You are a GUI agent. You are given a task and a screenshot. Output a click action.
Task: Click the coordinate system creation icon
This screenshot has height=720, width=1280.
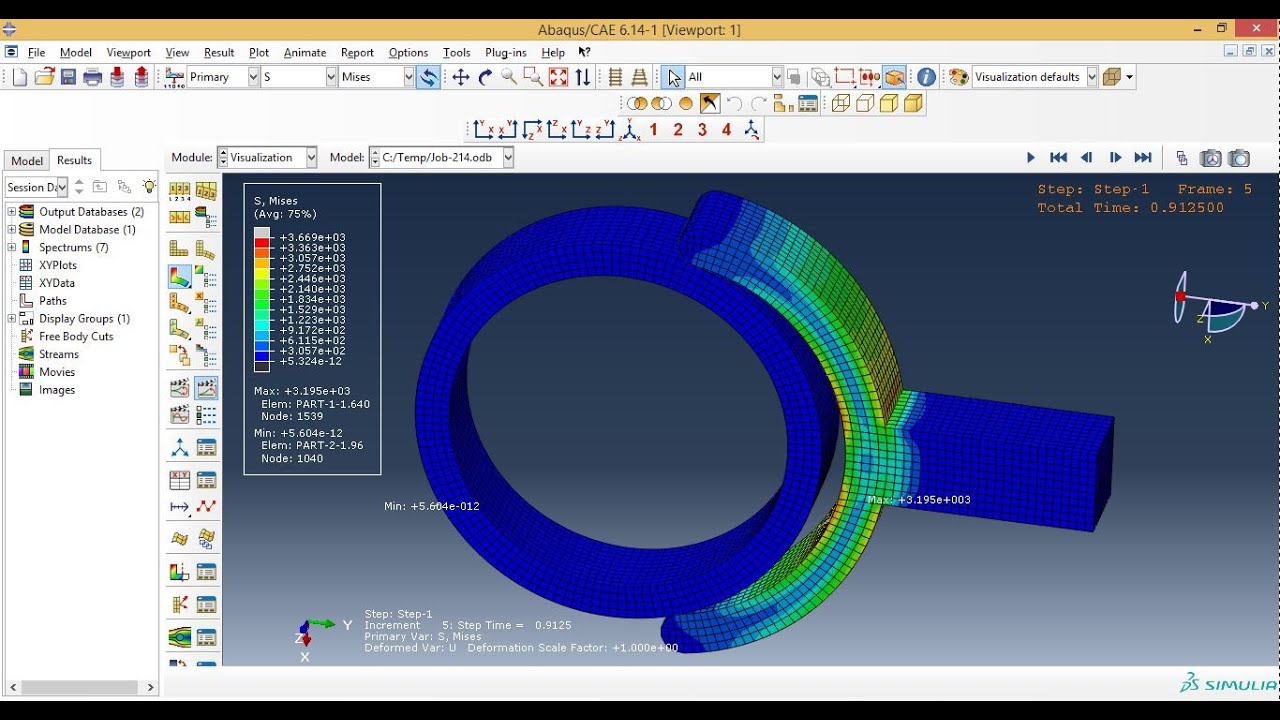click(180, 447)
